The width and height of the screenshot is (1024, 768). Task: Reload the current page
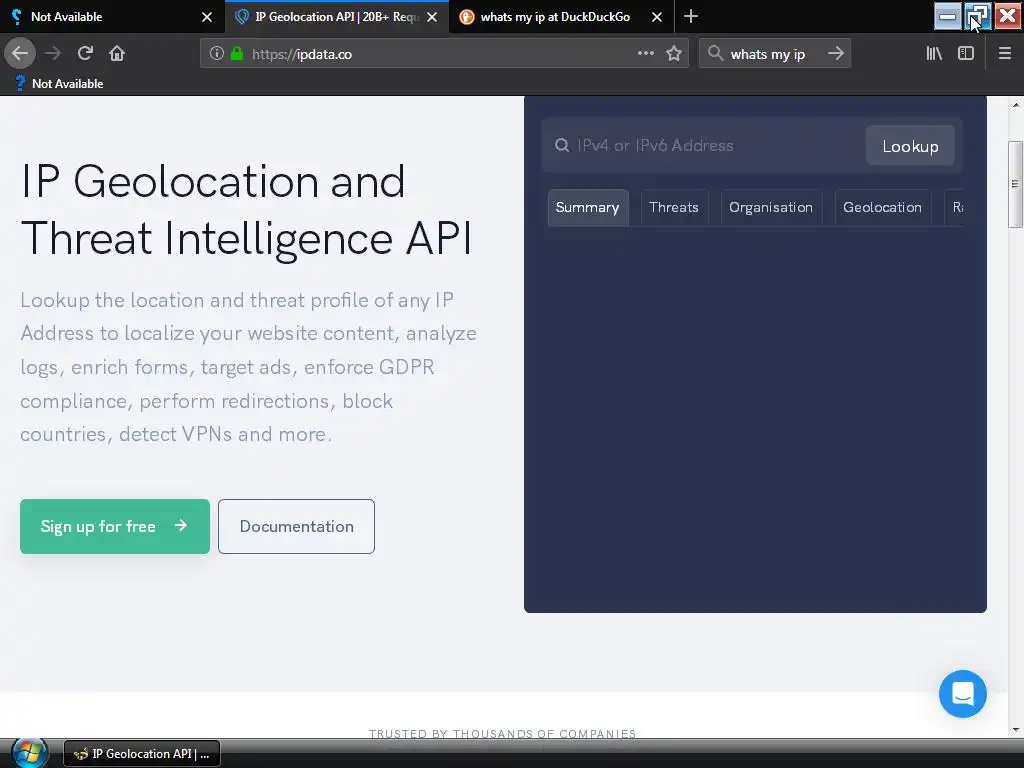coord(85,54)
